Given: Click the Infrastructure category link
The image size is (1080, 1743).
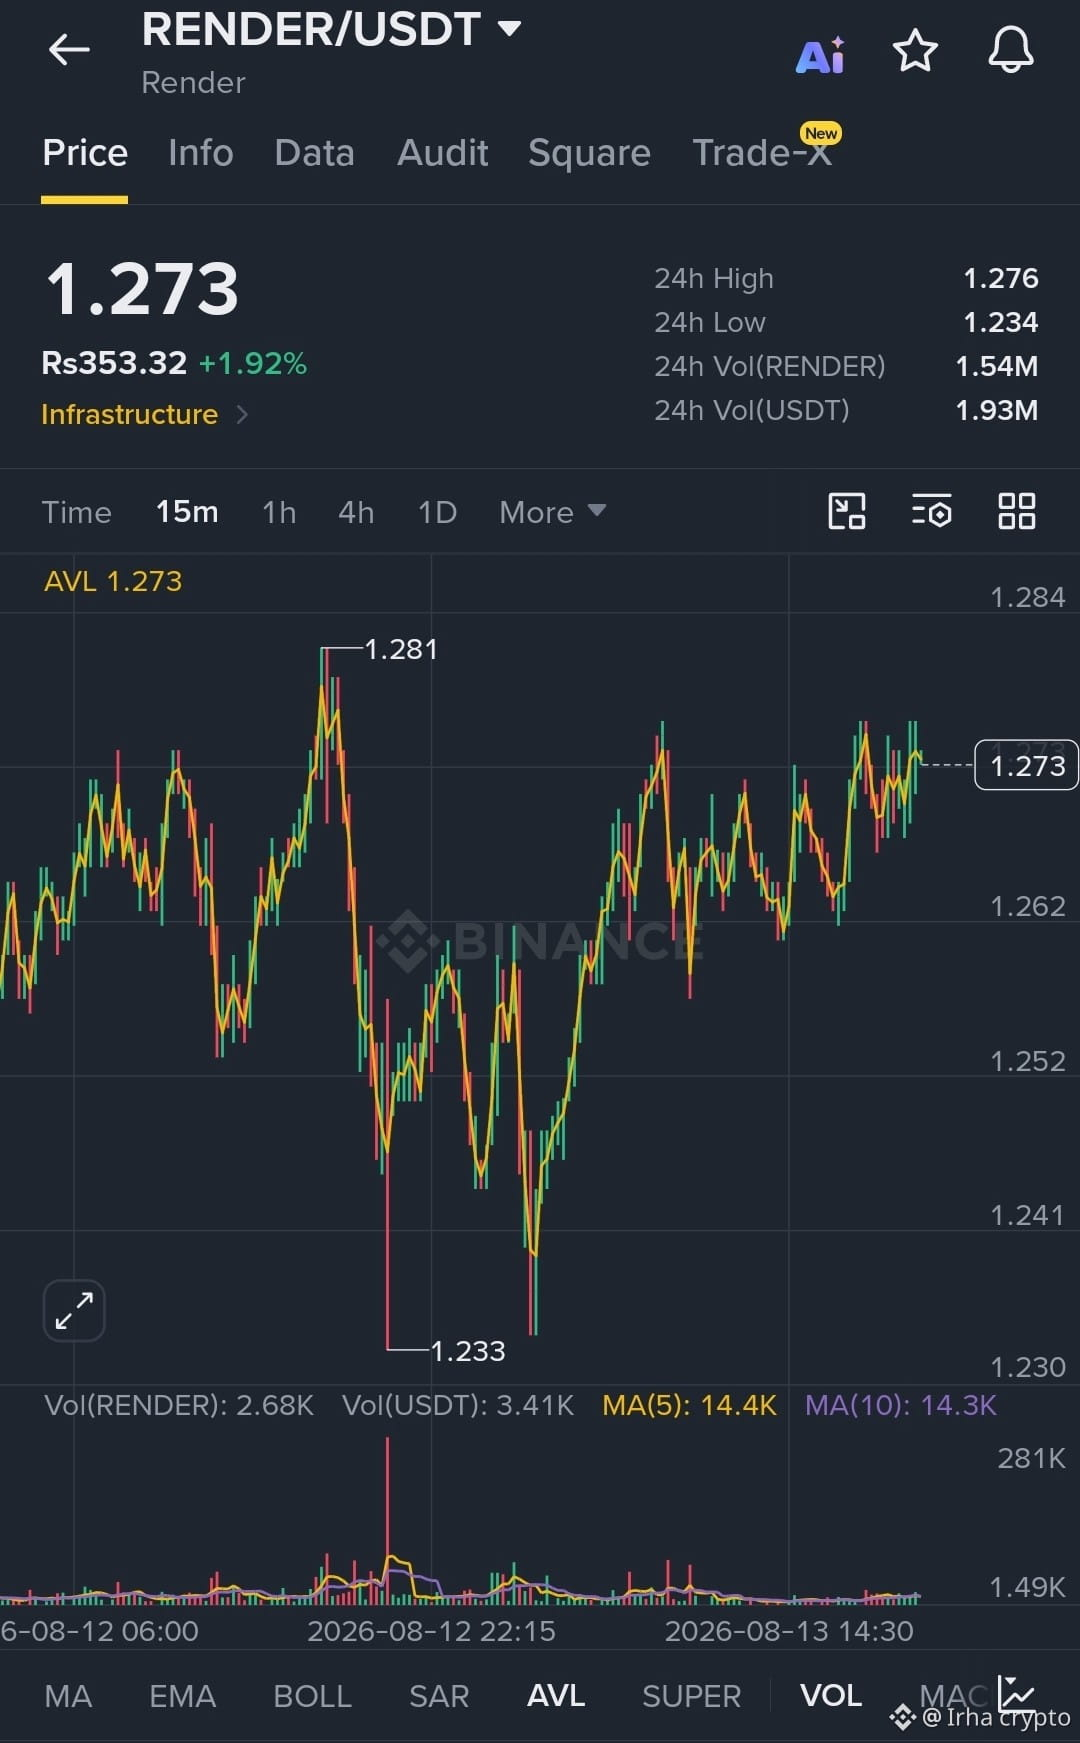Looking at the screenshot, I should click(x=129, y=414).
